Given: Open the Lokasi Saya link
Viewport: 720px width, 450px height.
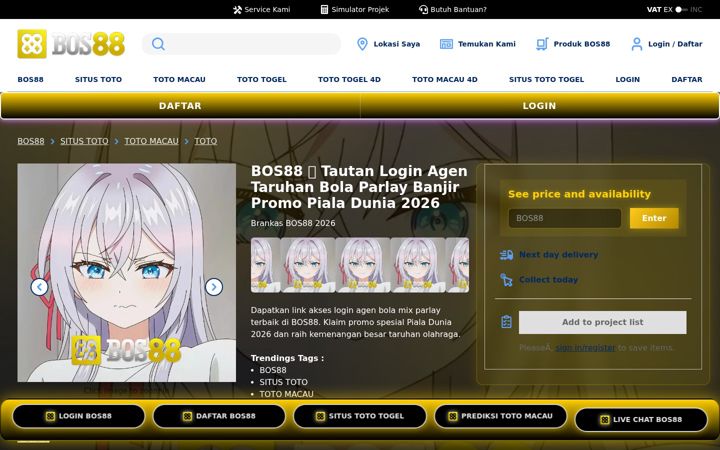Looking at the screenshot, I should [397, 44].
